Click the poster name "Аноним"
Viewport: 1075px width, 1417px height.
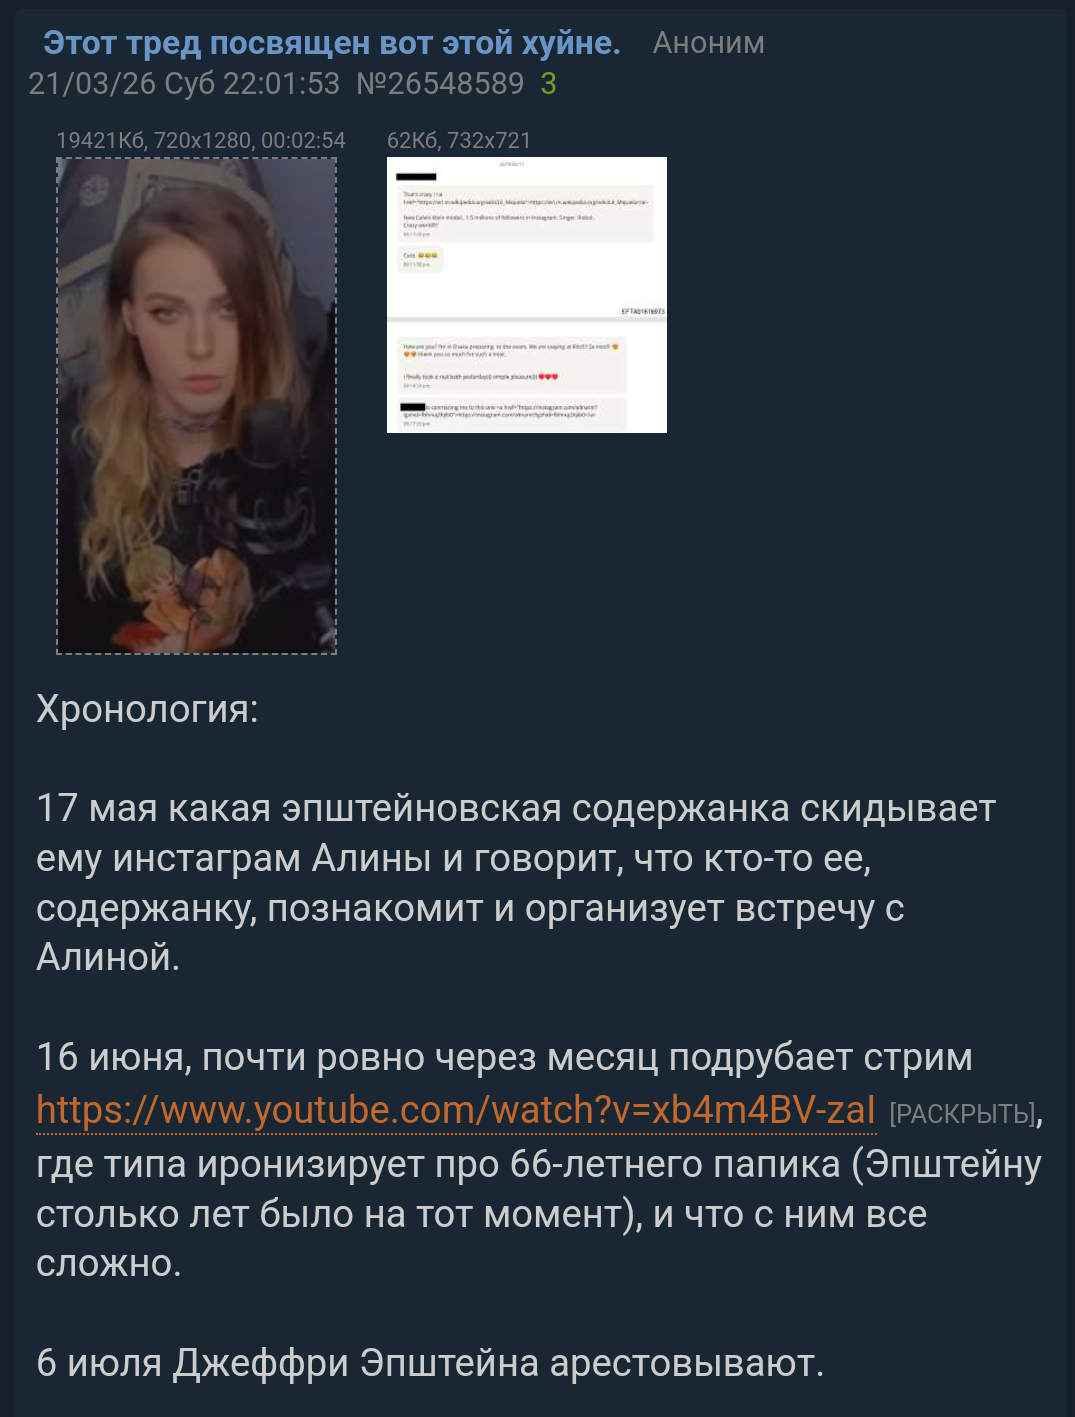708,43
